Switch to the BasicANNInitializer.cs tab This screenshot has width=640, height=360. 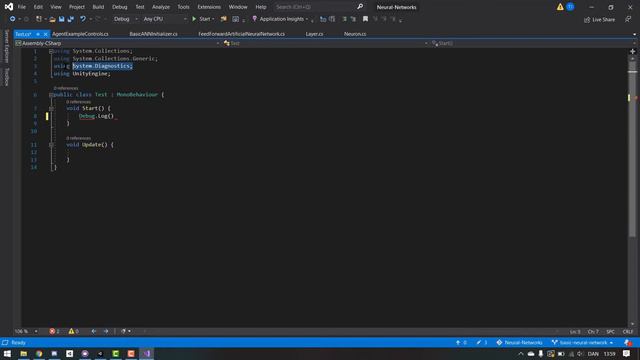(153, 34)
